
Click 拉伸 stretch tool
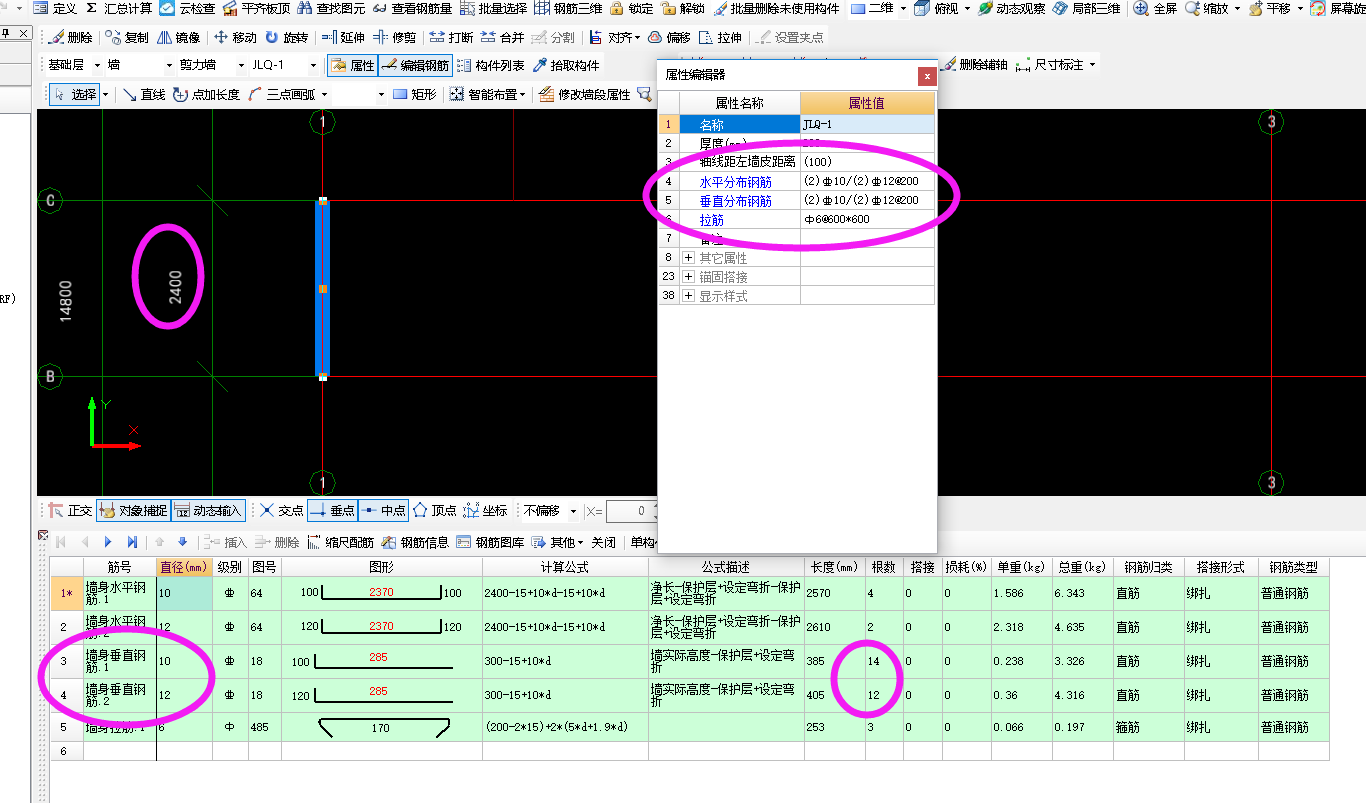pos(720,38)
